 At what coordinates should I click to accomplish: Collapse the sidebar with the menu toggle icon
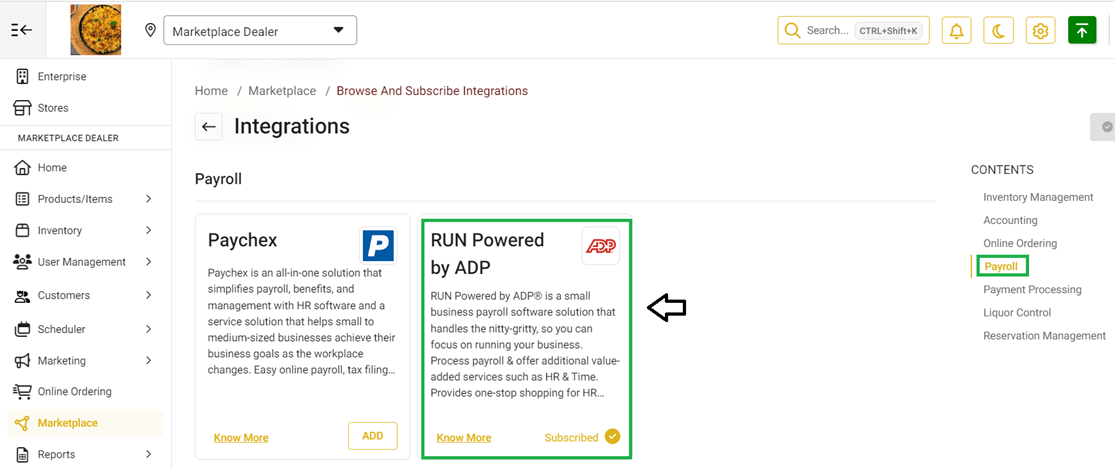(22, 30)
